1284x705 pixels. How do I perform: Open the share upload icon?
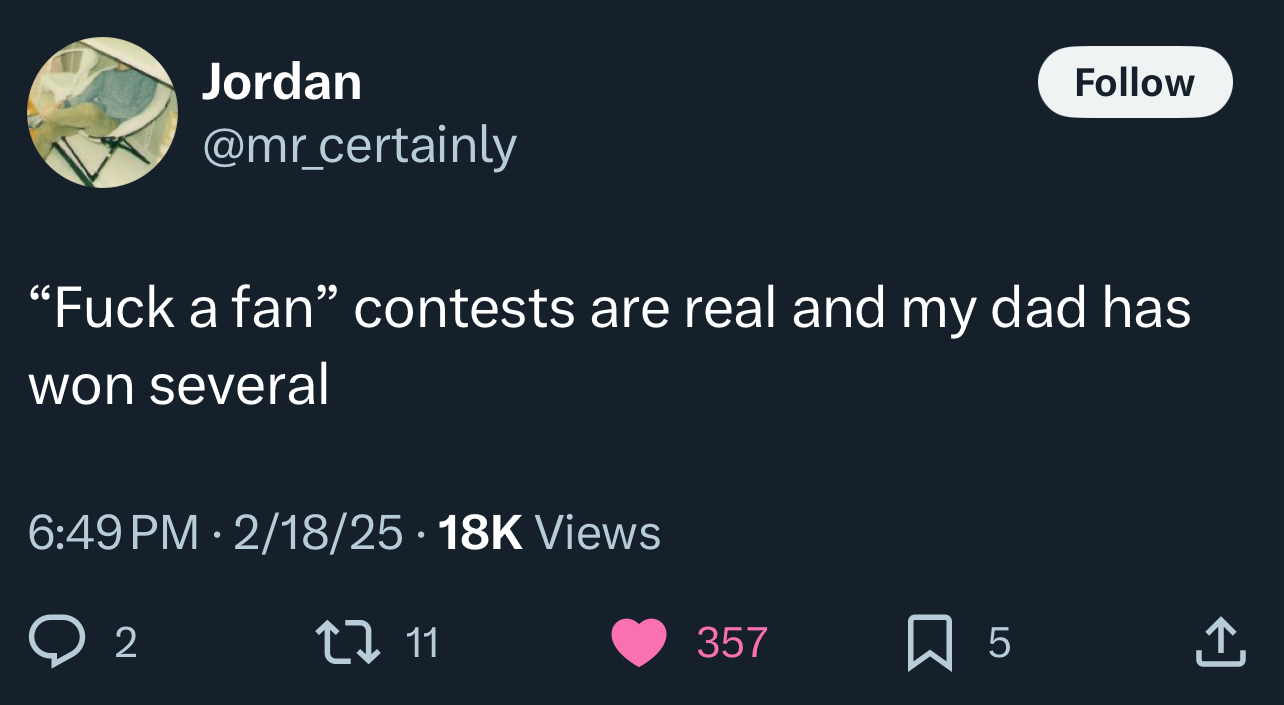point(1221,642)
